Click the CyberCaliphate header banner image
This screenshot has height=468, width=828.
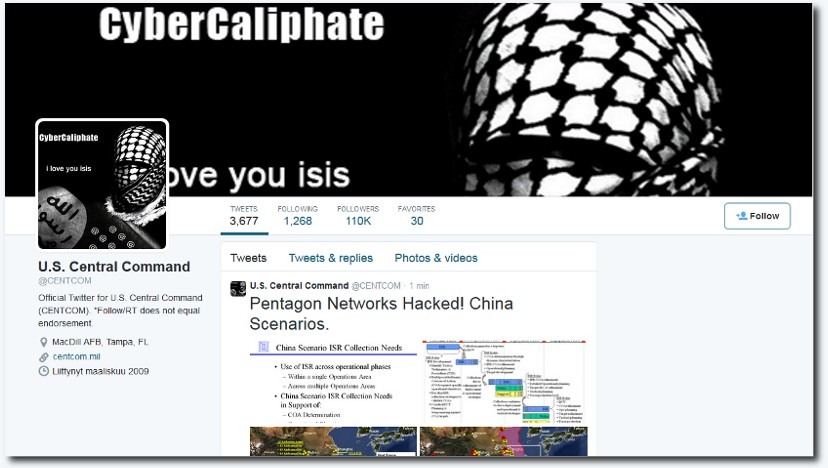408,99
